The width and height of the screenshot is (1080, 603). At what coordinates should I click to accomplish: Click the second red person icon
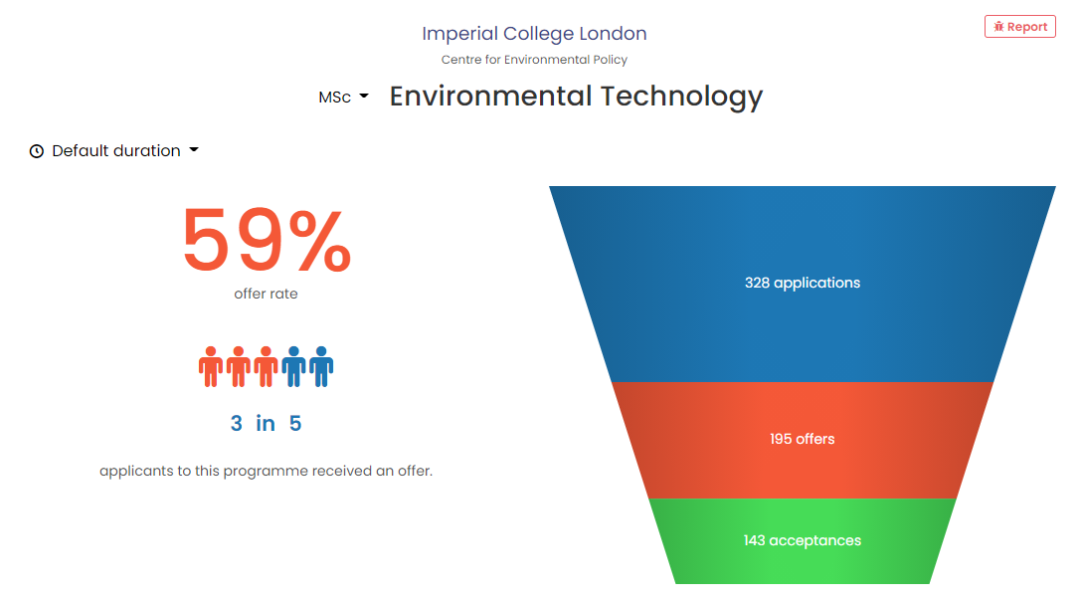pos(238,364)
